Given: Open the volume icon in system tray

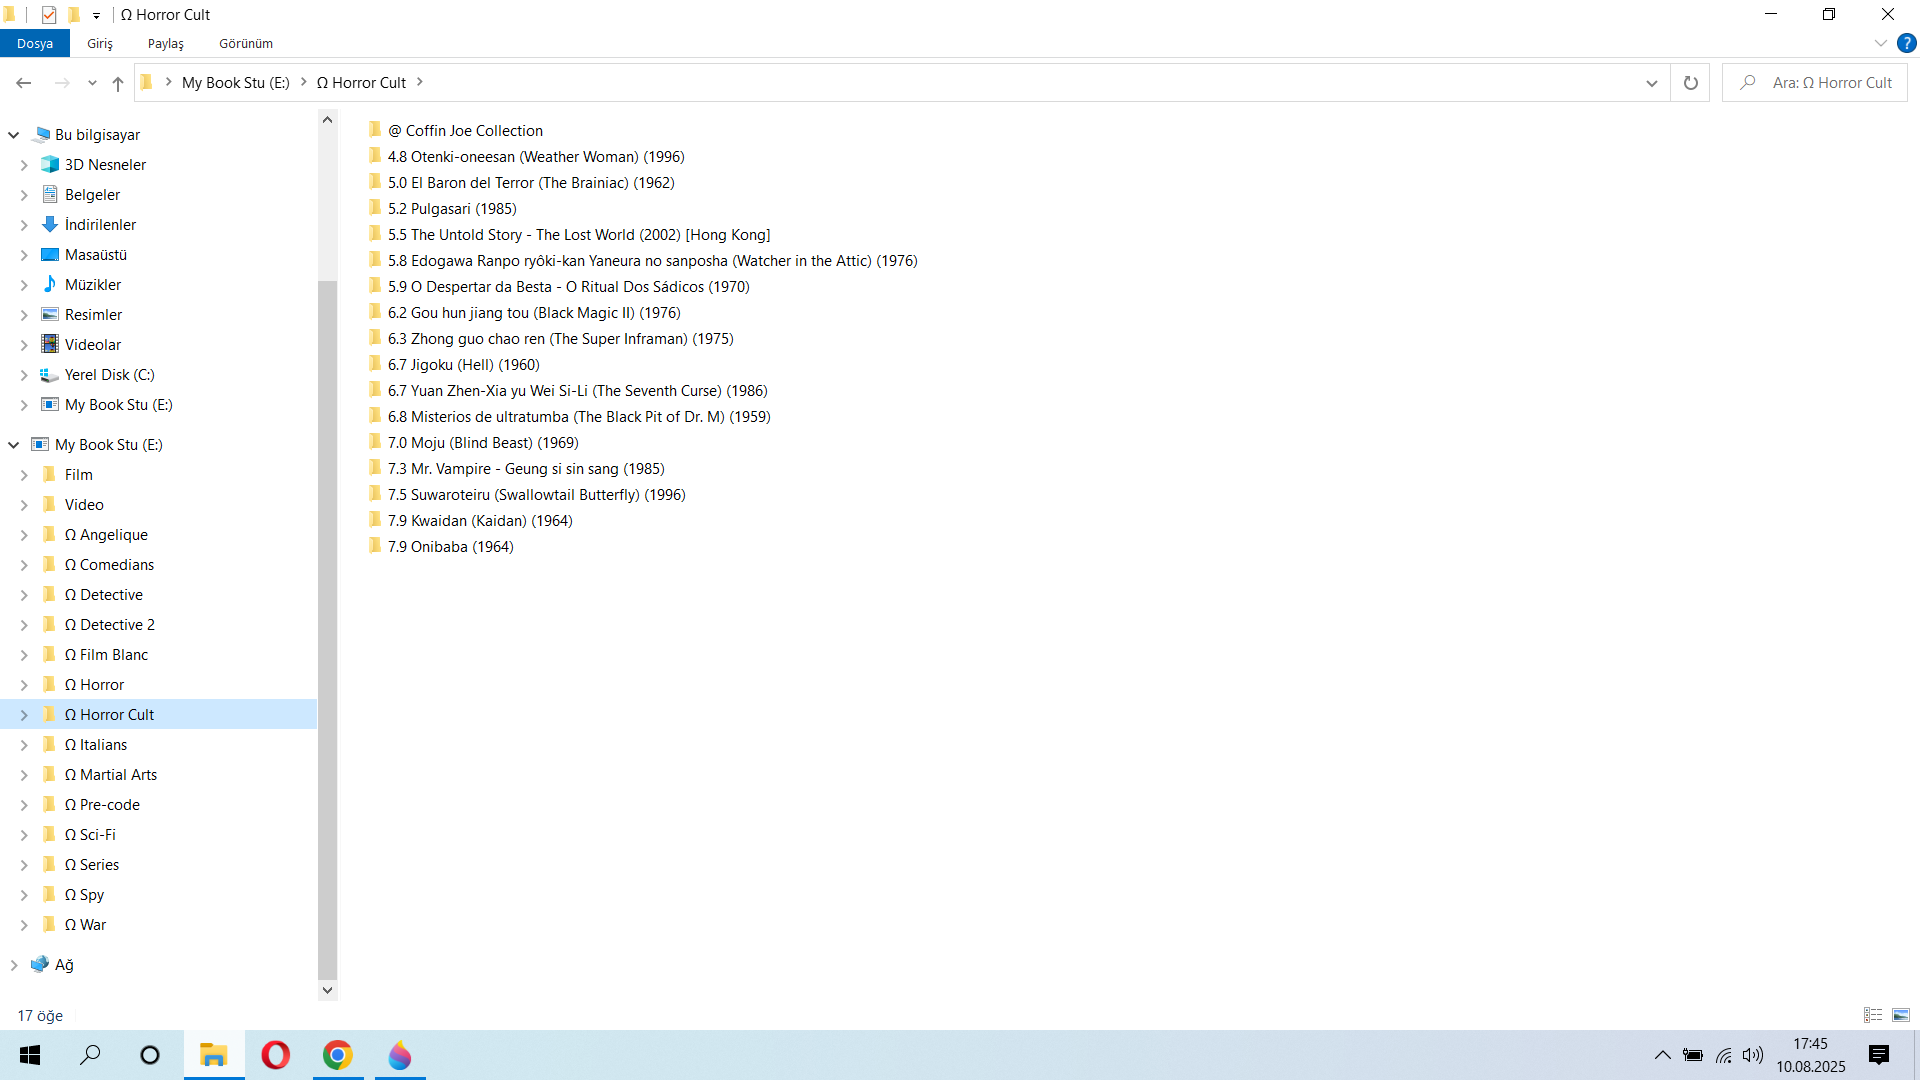Looking at the screenshot, I should tap(1752, 1055).
